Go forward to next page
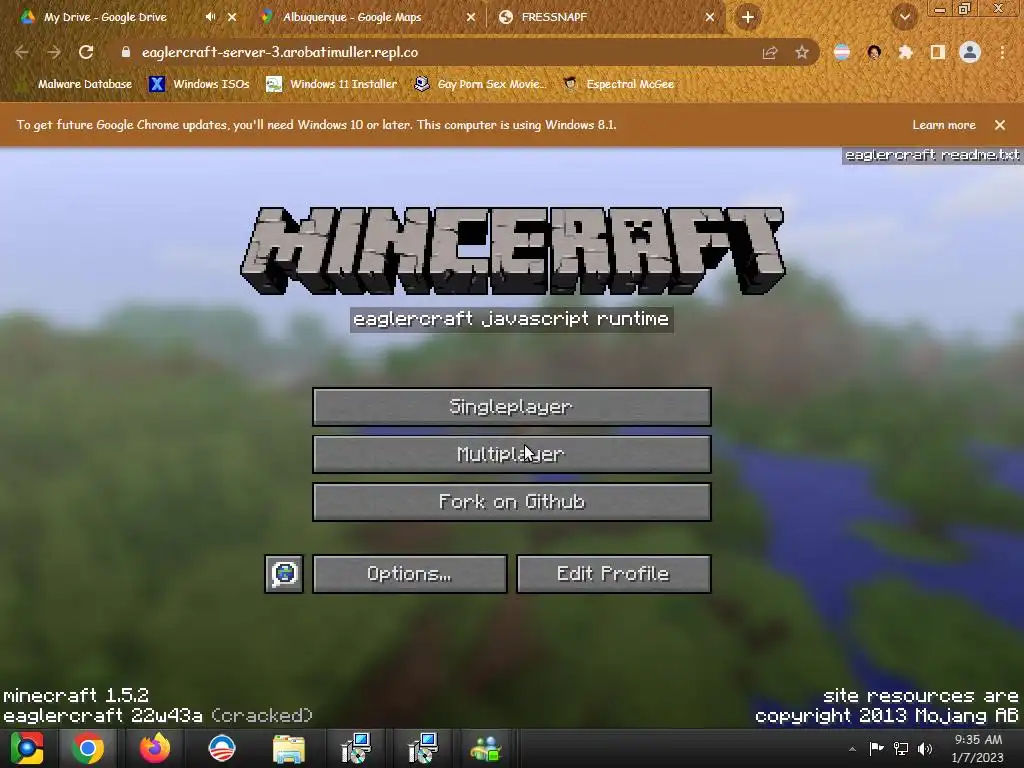1024x768 pixels. (54, 52)
